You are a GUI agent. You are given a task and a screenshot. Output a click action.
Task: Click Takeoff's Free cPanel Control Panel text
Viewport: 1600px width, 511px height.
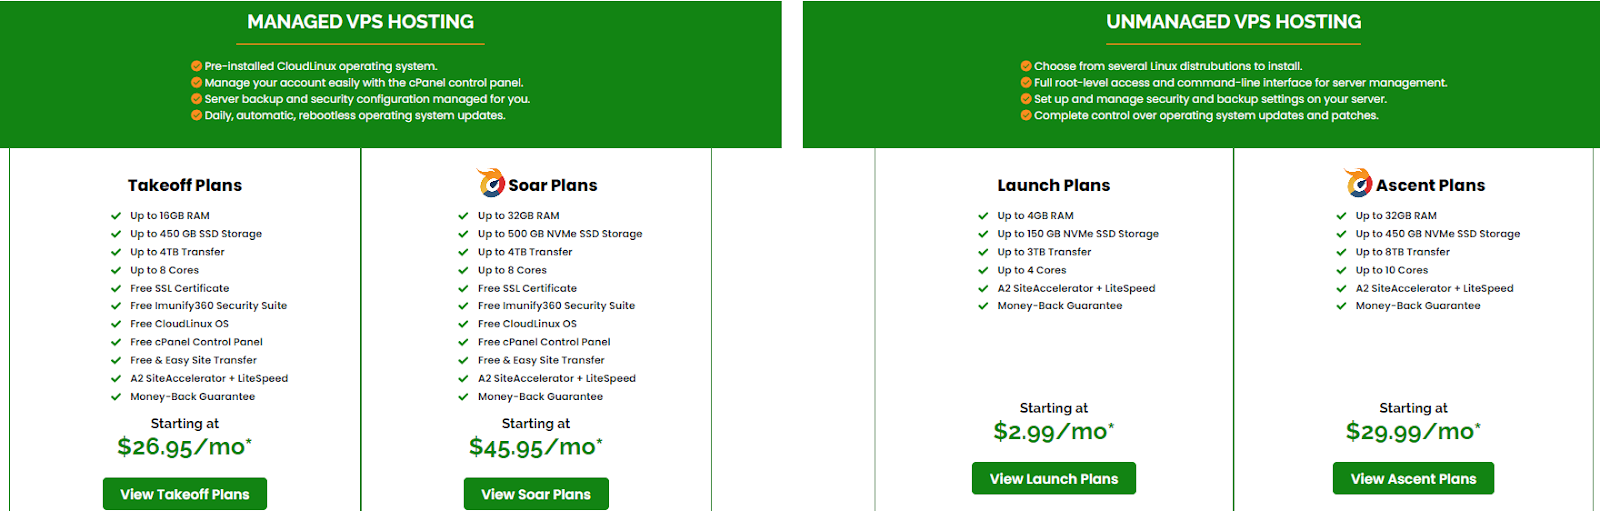[x=196, y=342]
